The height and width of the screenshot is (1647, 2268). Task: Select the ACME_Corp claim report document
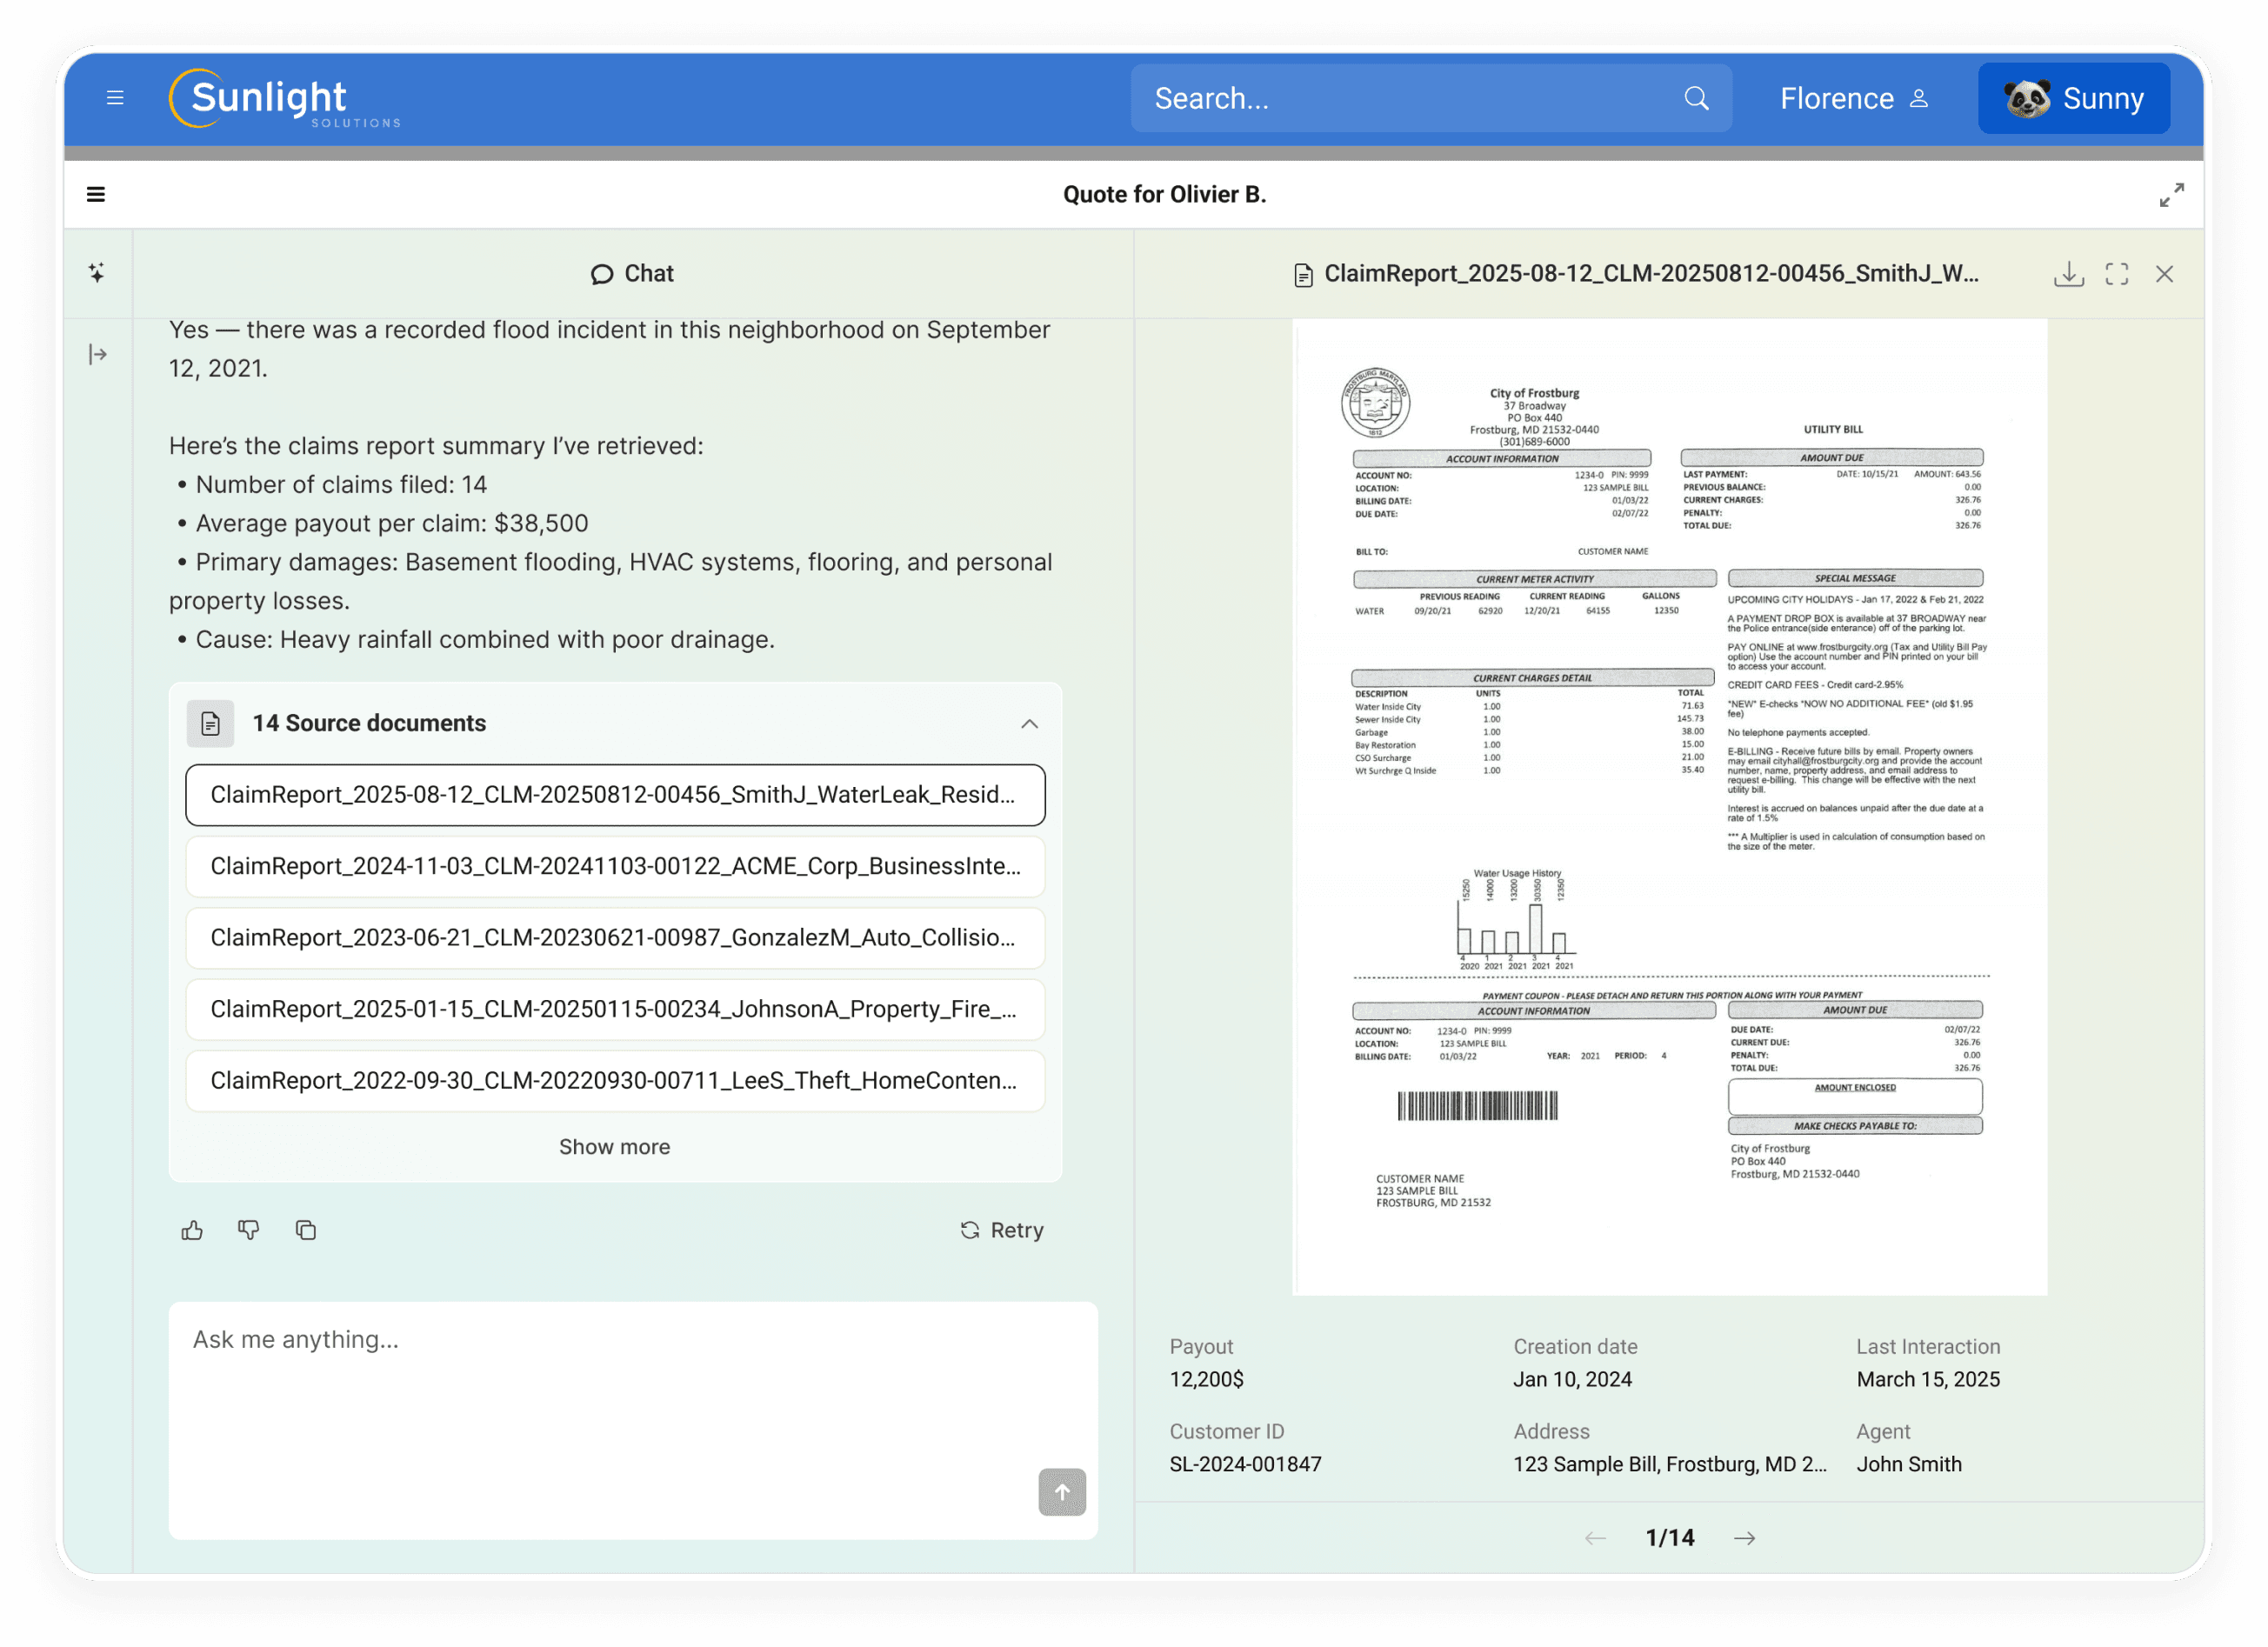(x=615, y=866)
